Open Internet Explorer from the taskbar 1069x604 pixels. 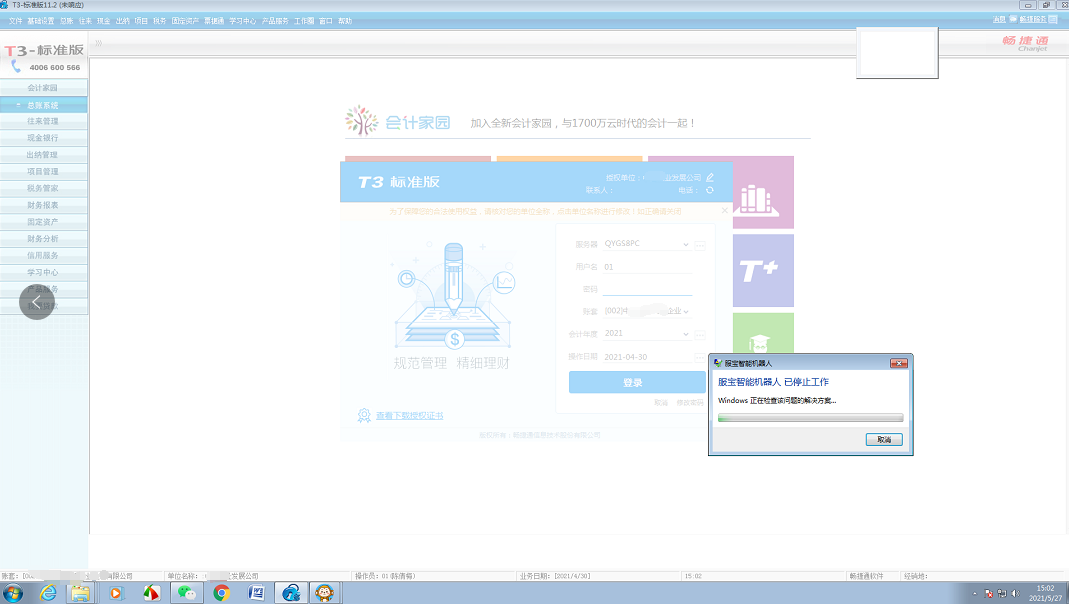point(48,593)
